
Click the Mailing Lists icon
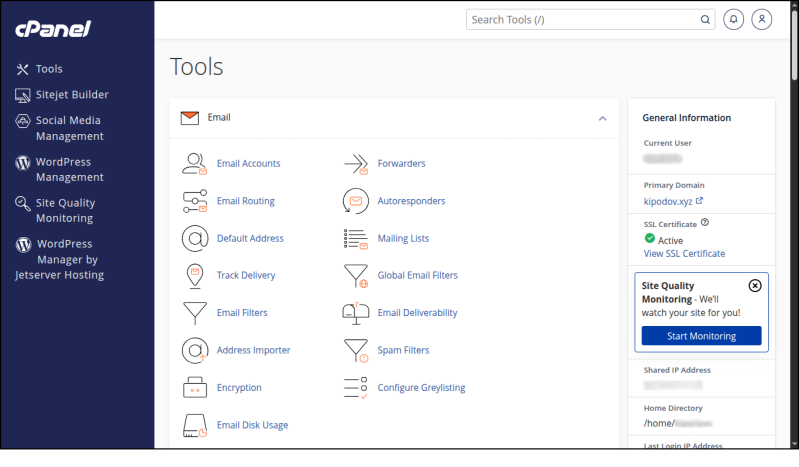356,239
